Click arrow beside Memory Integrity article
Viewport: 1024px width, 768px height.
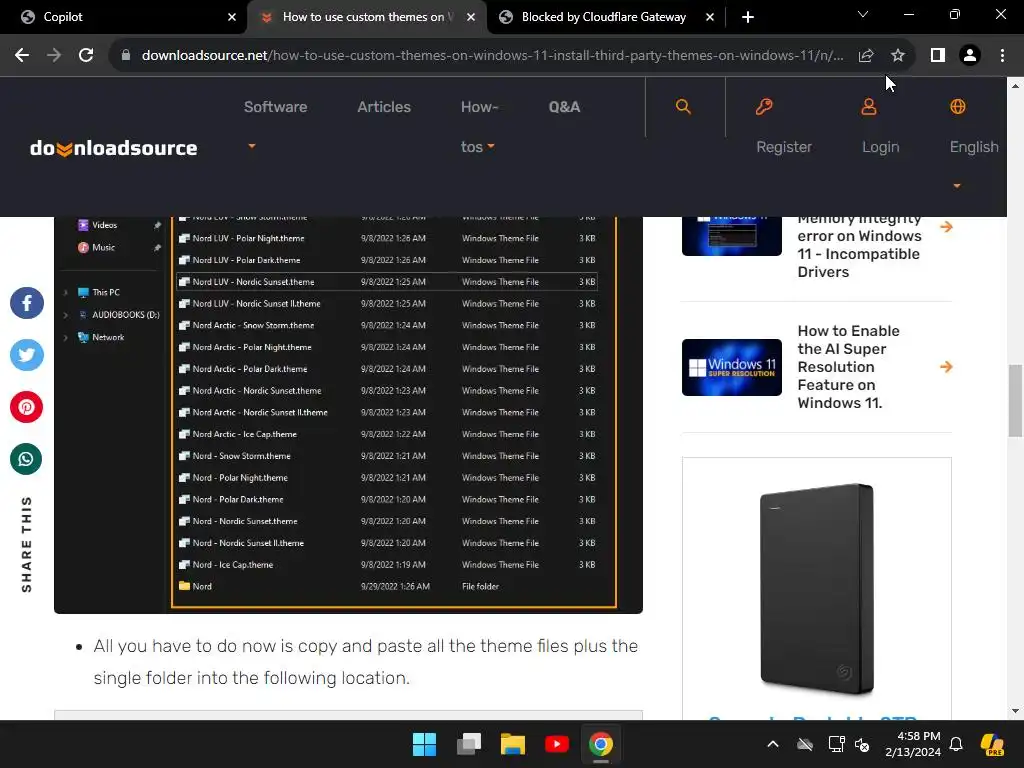[x=946, y=227]
